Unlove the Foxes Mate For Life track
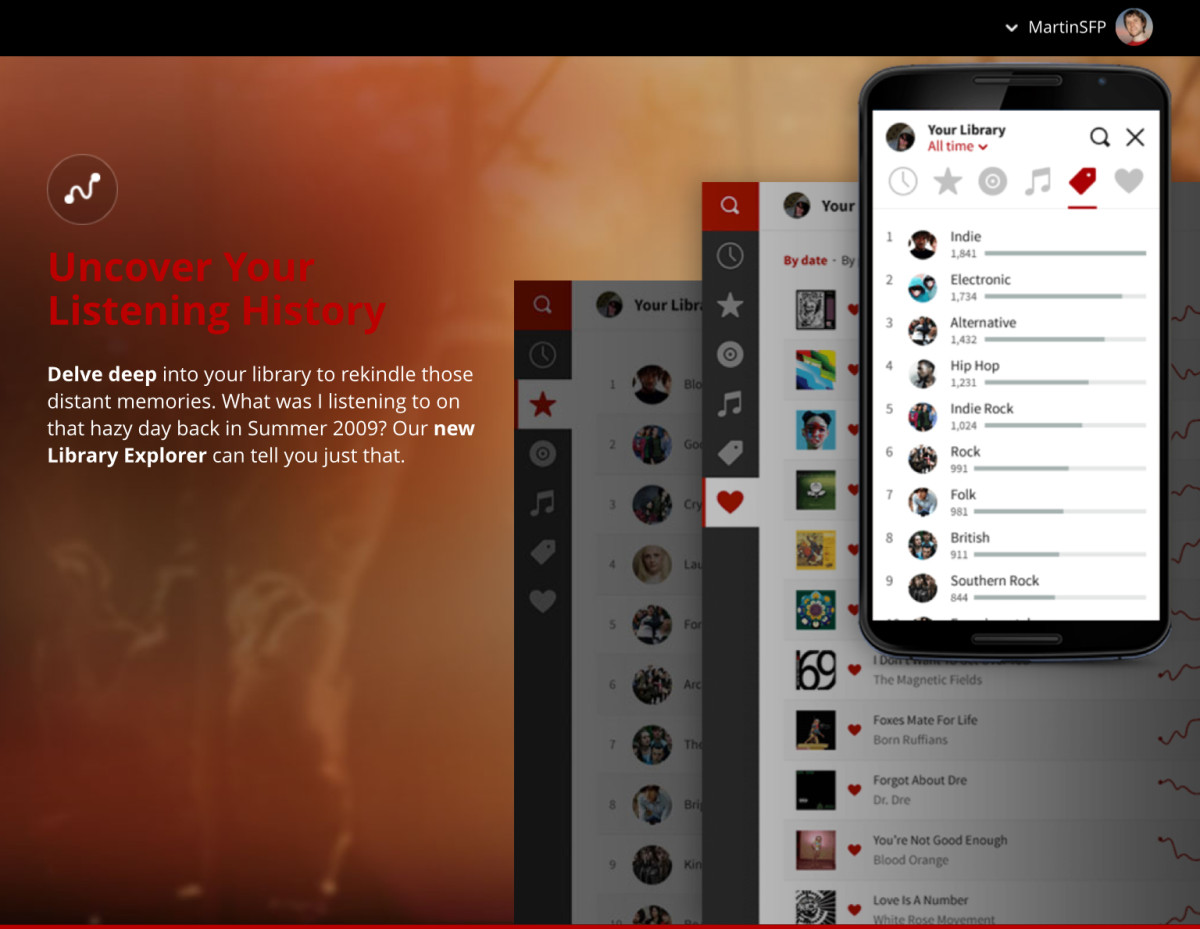1200x929 pixels. pos(854,730)
